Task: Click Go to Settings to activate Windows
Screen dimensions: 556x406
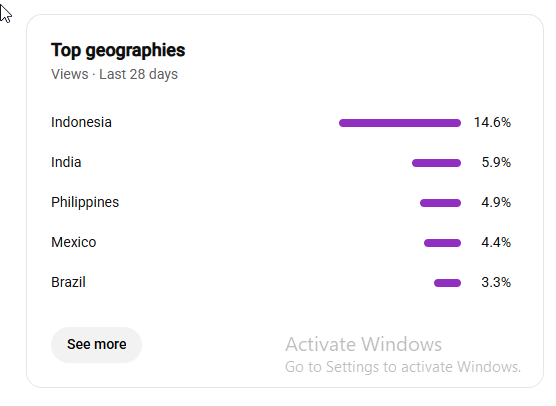Action: pos(403,367)
